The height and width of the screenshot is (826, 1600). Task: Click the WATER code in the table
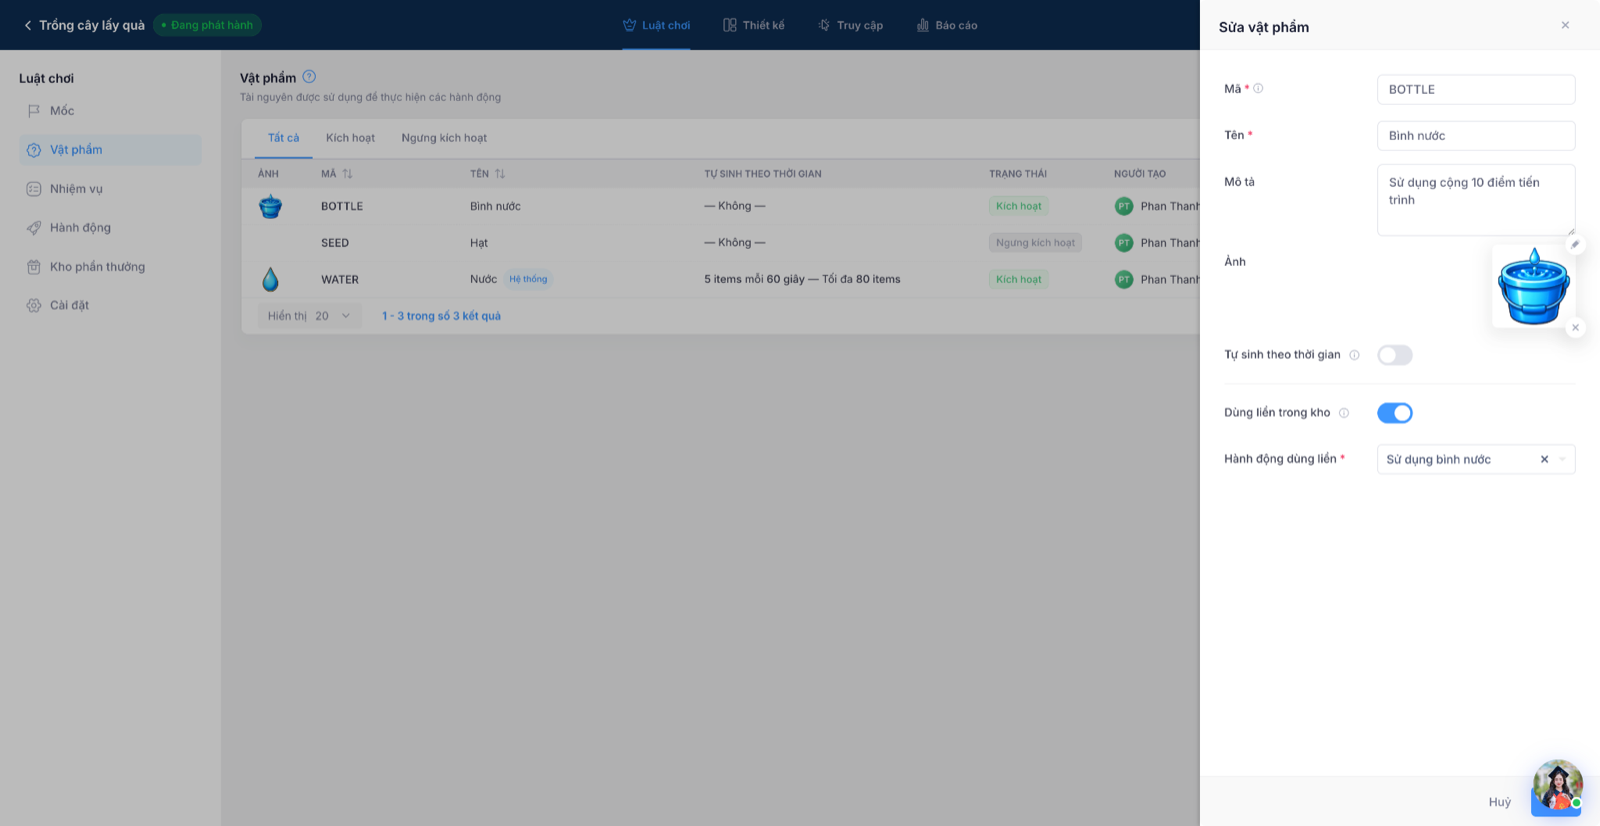(x=340, y=280)
